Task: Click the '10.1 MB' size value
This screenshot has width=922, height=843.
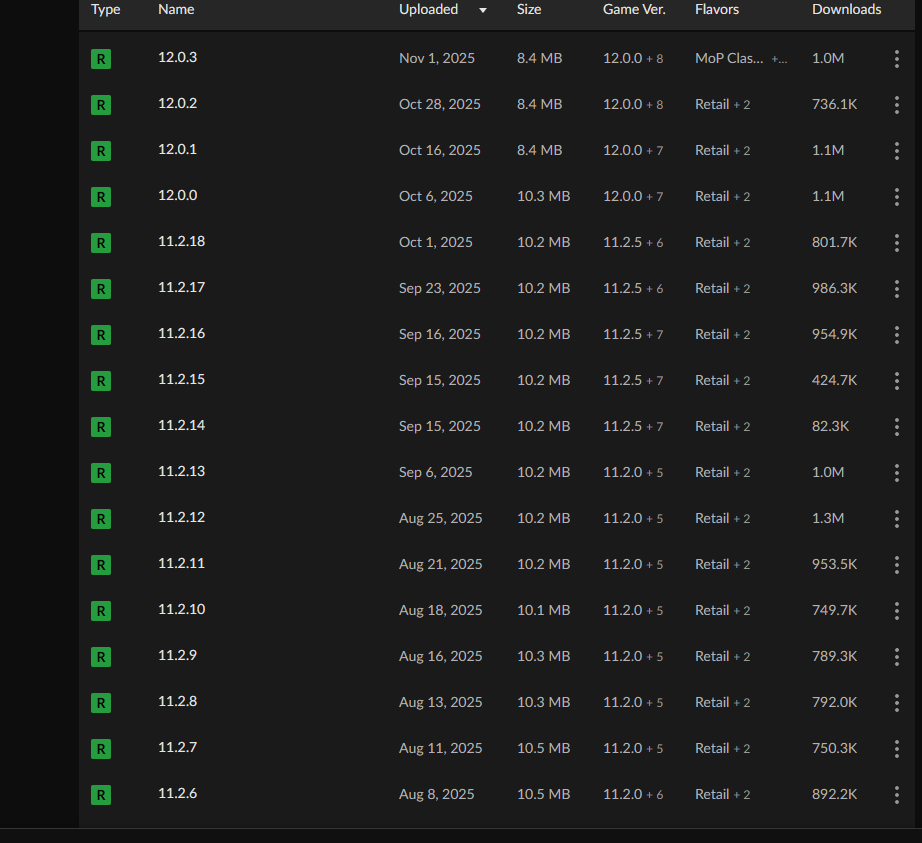Action: (543, 611)
